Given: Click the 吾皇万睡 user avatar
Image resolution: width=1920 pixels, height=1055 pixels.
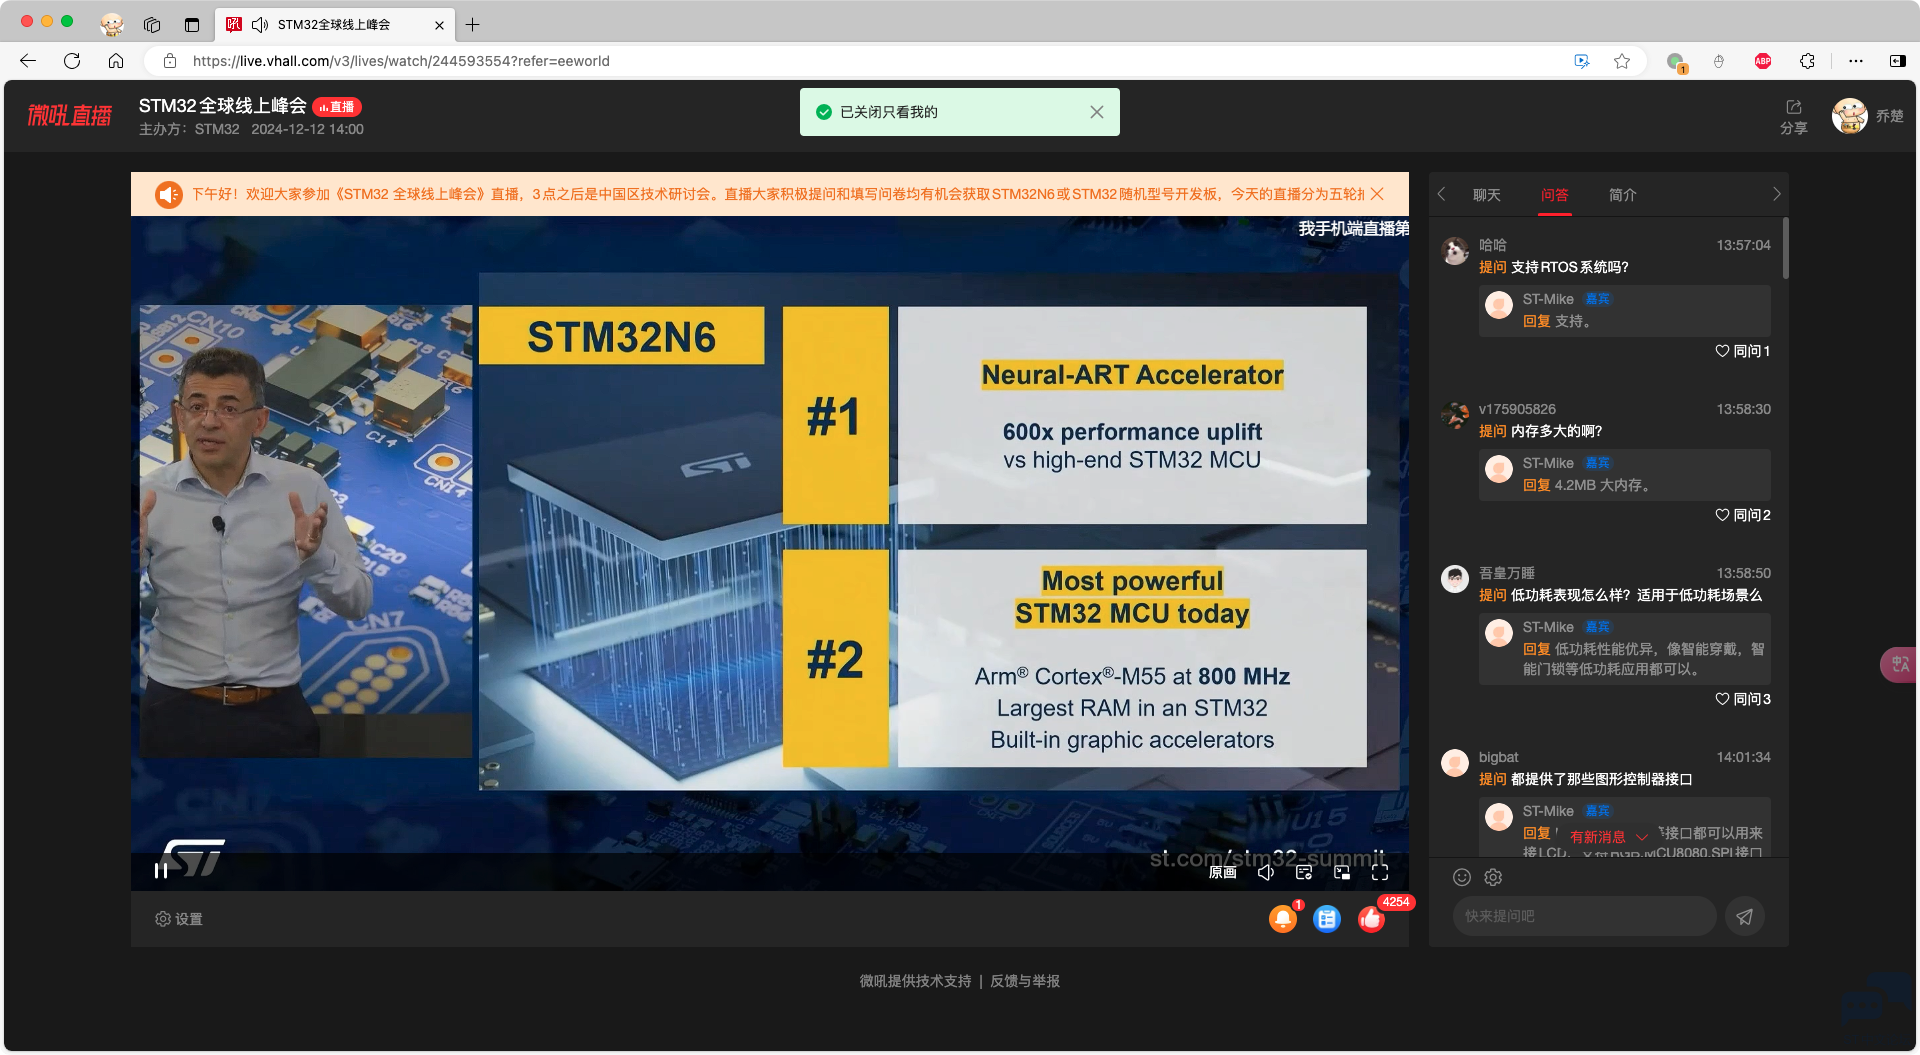Looking at the screenshot, I should (1455, 579).
